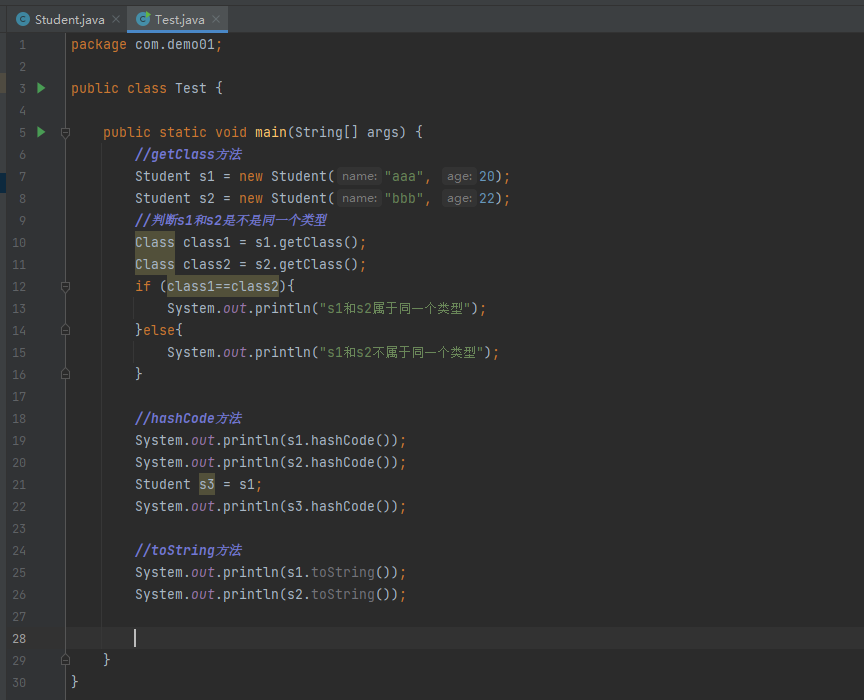The image size is (864, 700).
Task: Click the age value 20 on line 7
Action: click(487, 176)
